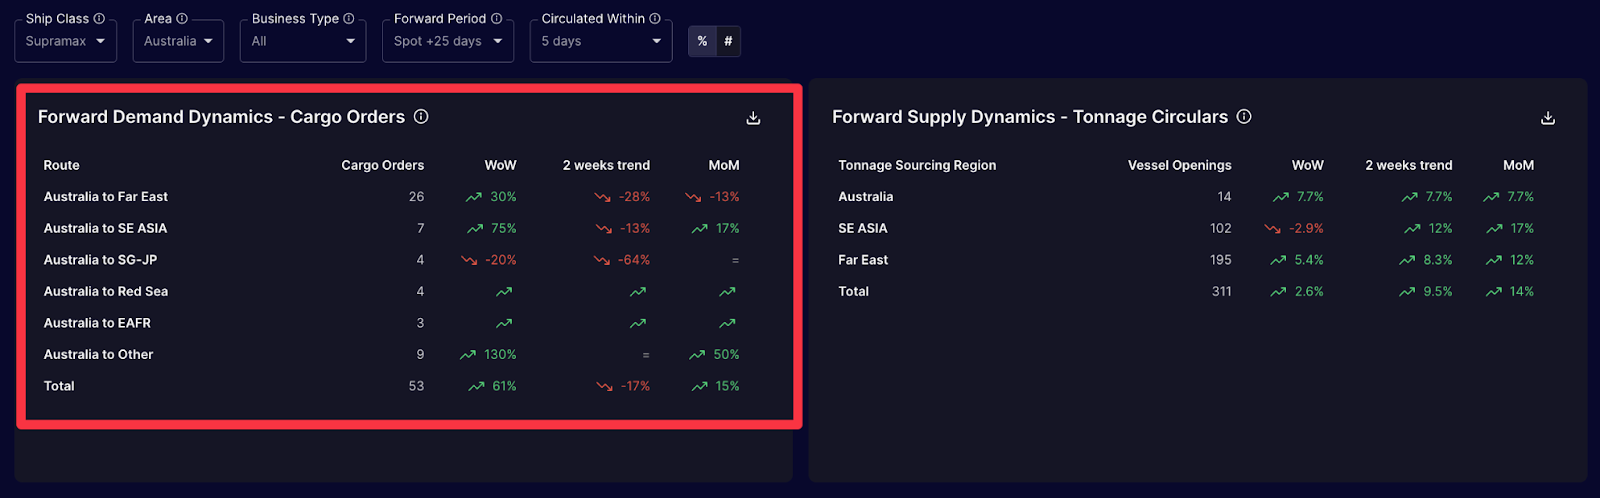Expand Circulated Within 5 days dropdown
This screenshot has width=1600, height=498.
pos(601,41)
